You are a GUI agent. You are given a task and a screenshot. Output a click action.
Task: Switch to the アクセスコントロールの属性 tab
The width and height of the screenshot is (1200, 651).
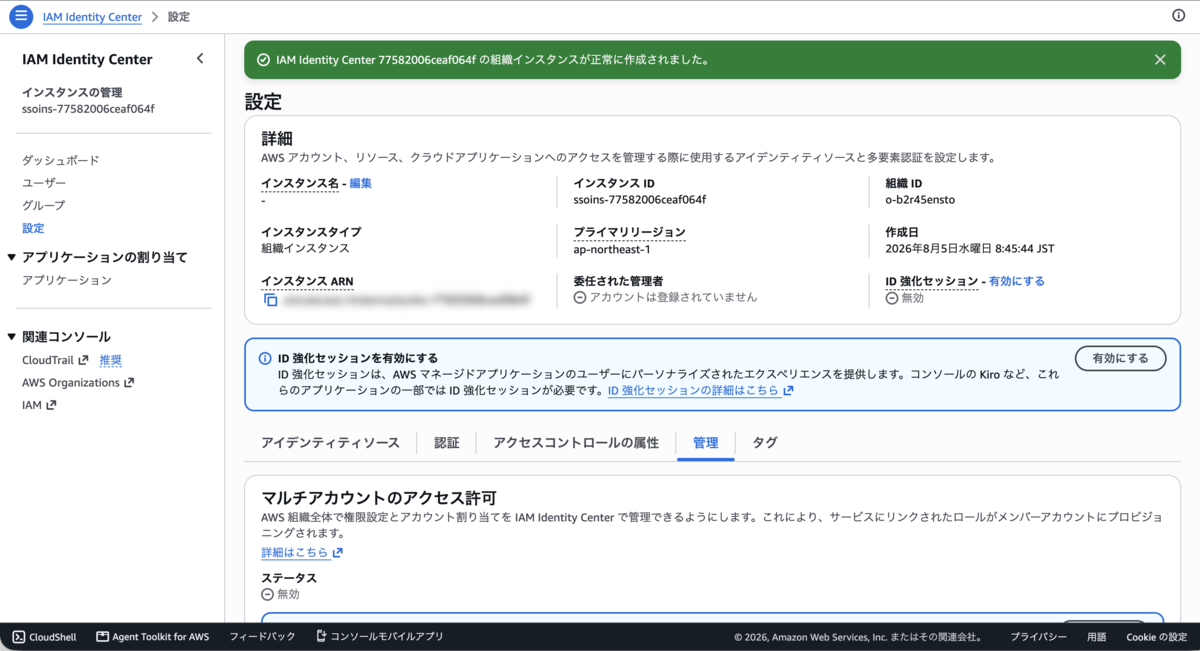(576, 443)
